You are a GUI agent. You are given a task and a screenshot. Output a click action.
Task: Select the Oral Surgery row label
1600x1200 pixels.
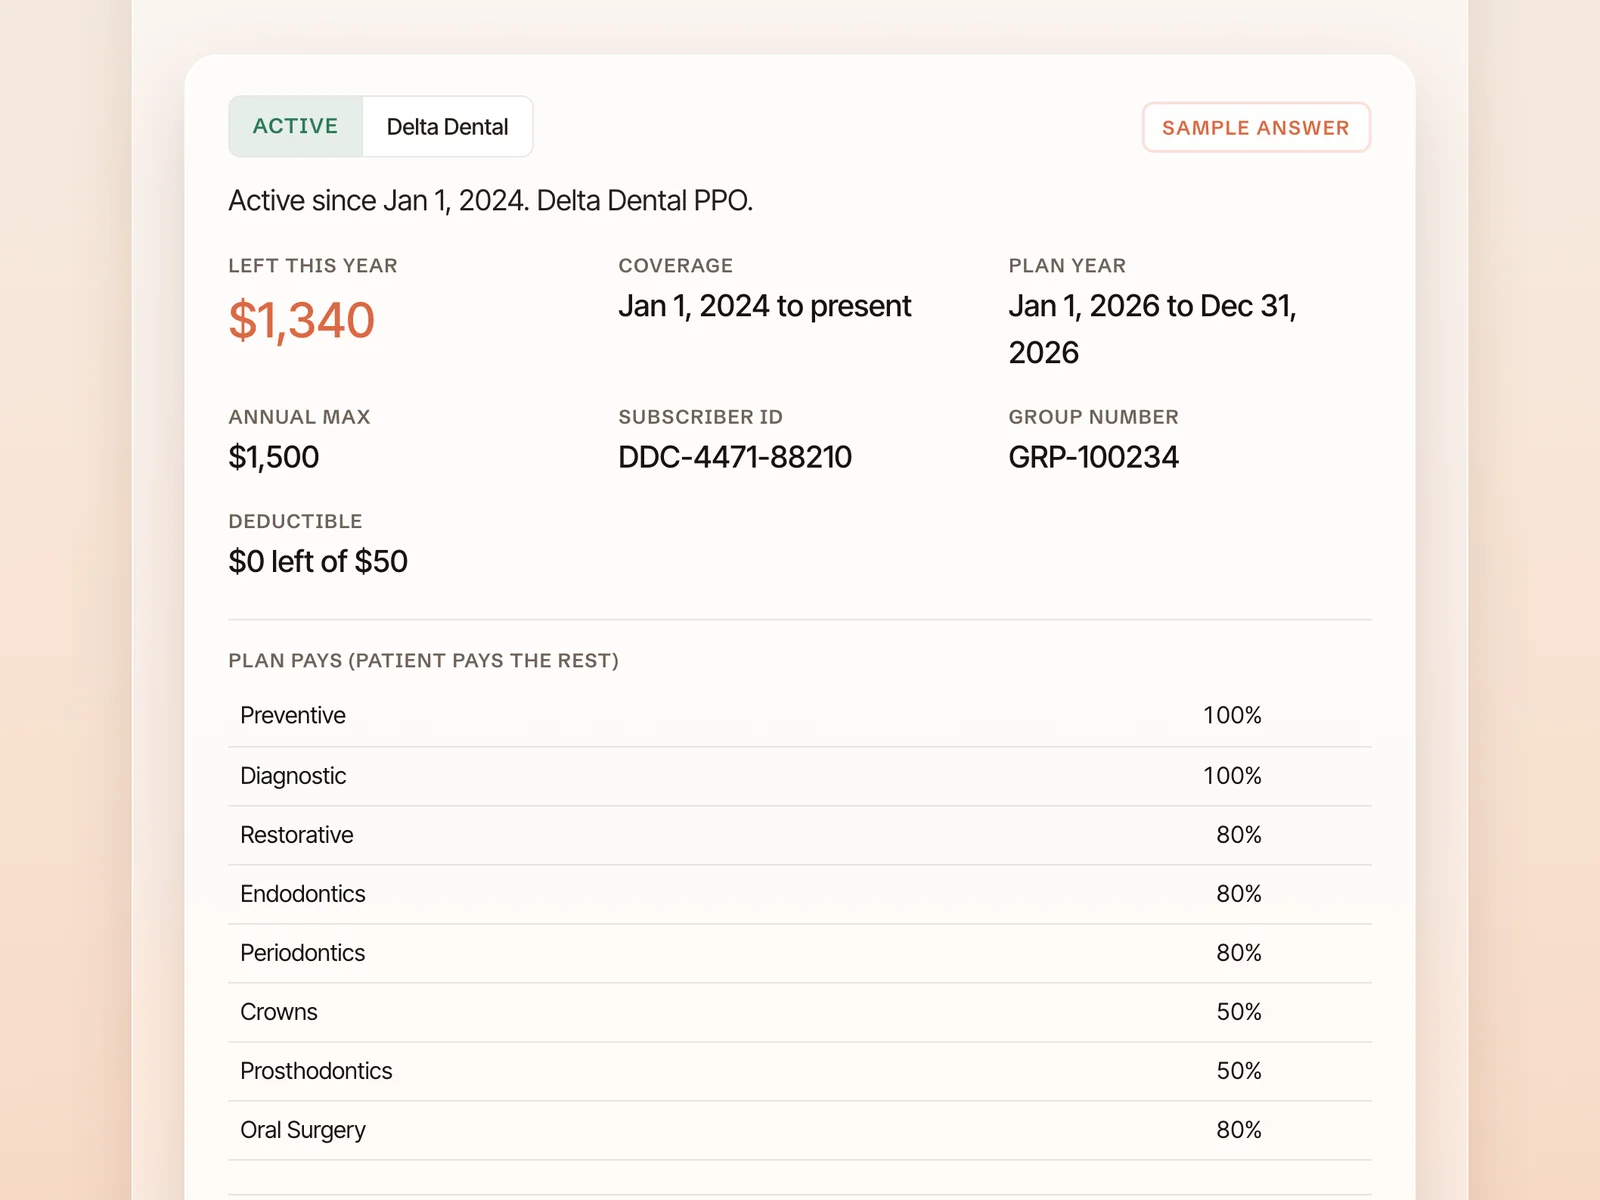pyautogui.click(x=303, y=1130)
